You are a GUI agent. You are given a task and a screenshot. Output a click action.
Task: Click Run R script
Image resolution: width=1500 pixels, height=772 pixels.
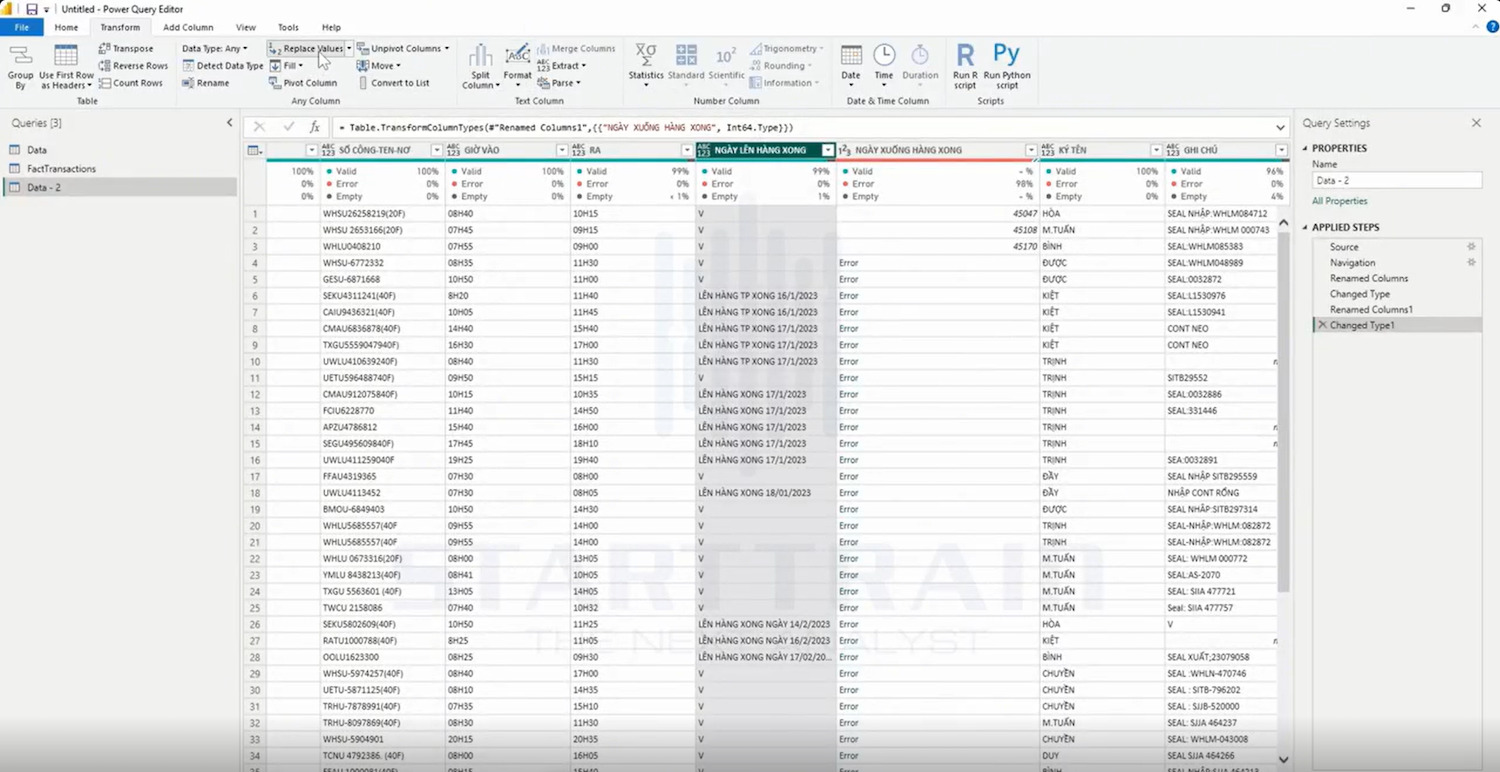tap(965, 66)
